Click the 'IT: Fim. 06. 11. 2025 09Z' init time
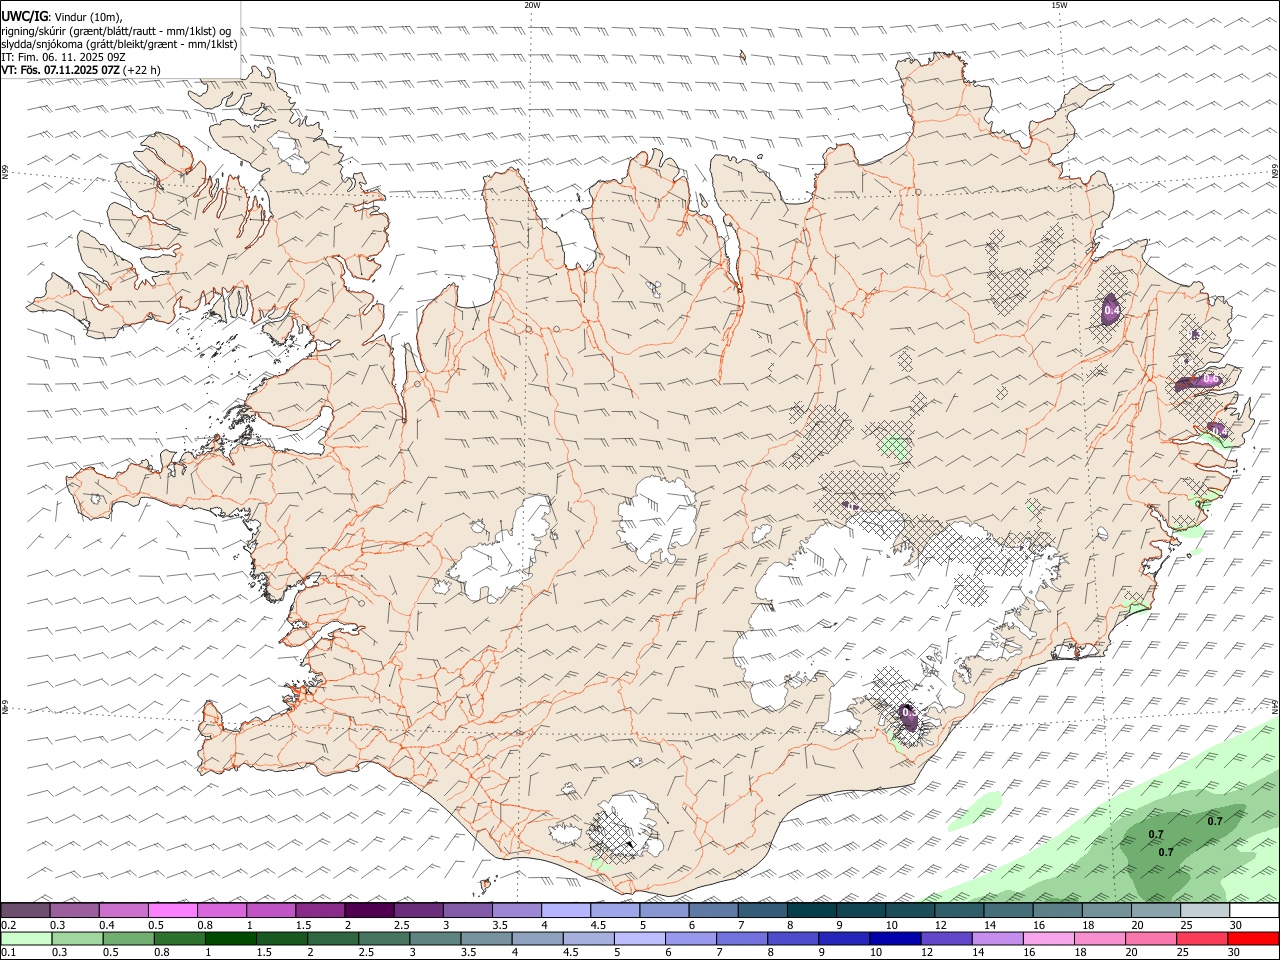The height and width of the screenshot is (960, 1280). [63, 57]
